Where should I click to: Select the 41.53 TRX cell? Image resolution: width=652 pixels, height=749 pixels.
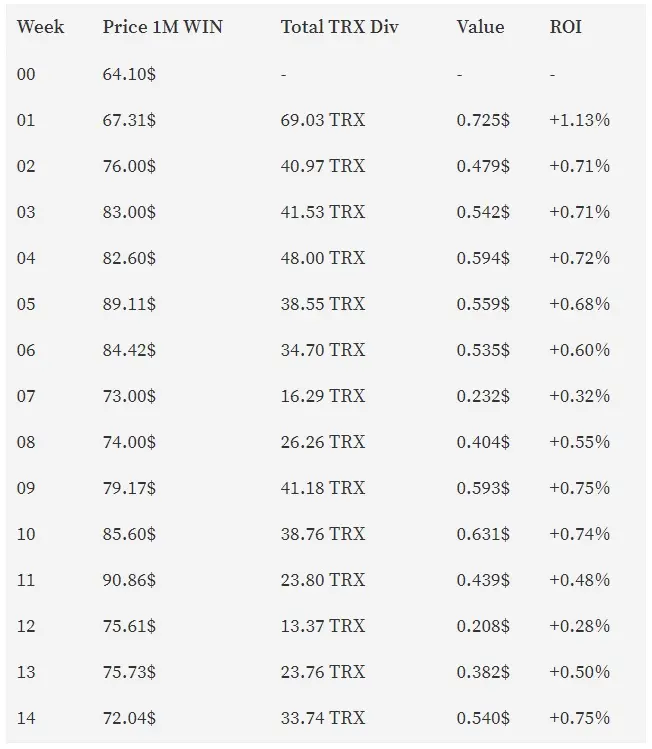[322, 212]
